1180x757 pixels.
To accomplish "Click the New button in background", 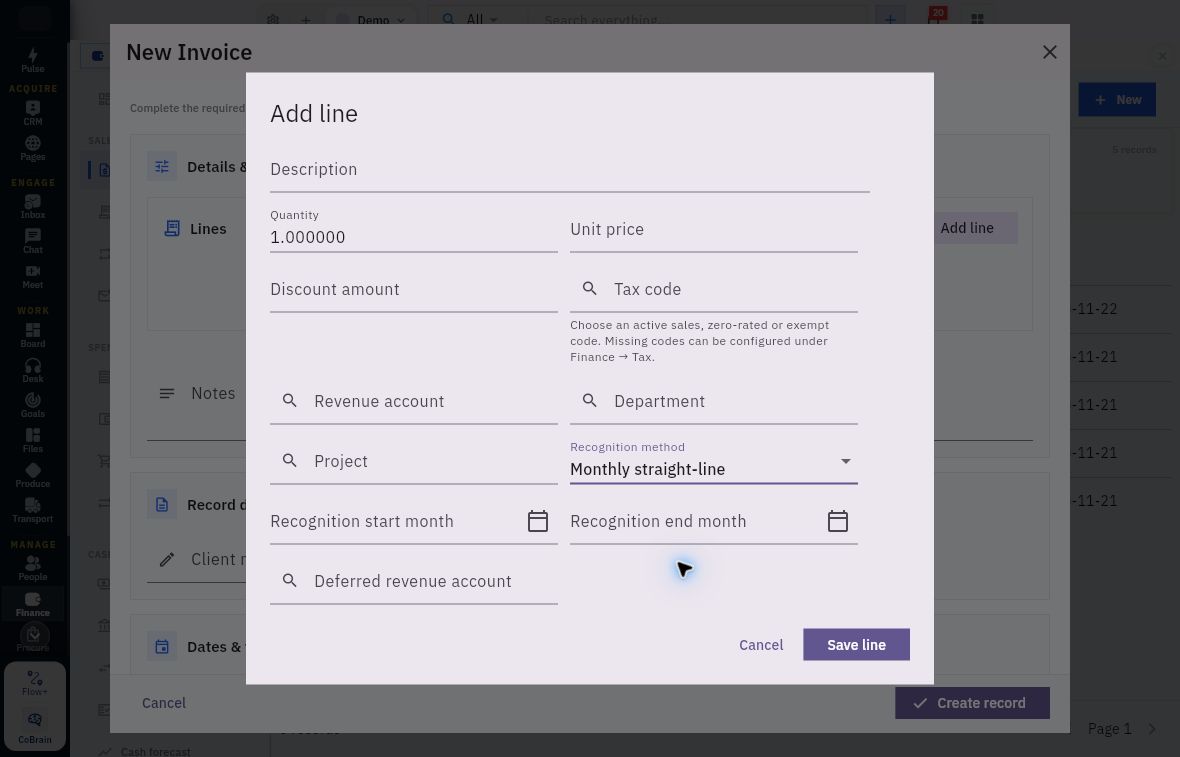I will (1117, 99).
